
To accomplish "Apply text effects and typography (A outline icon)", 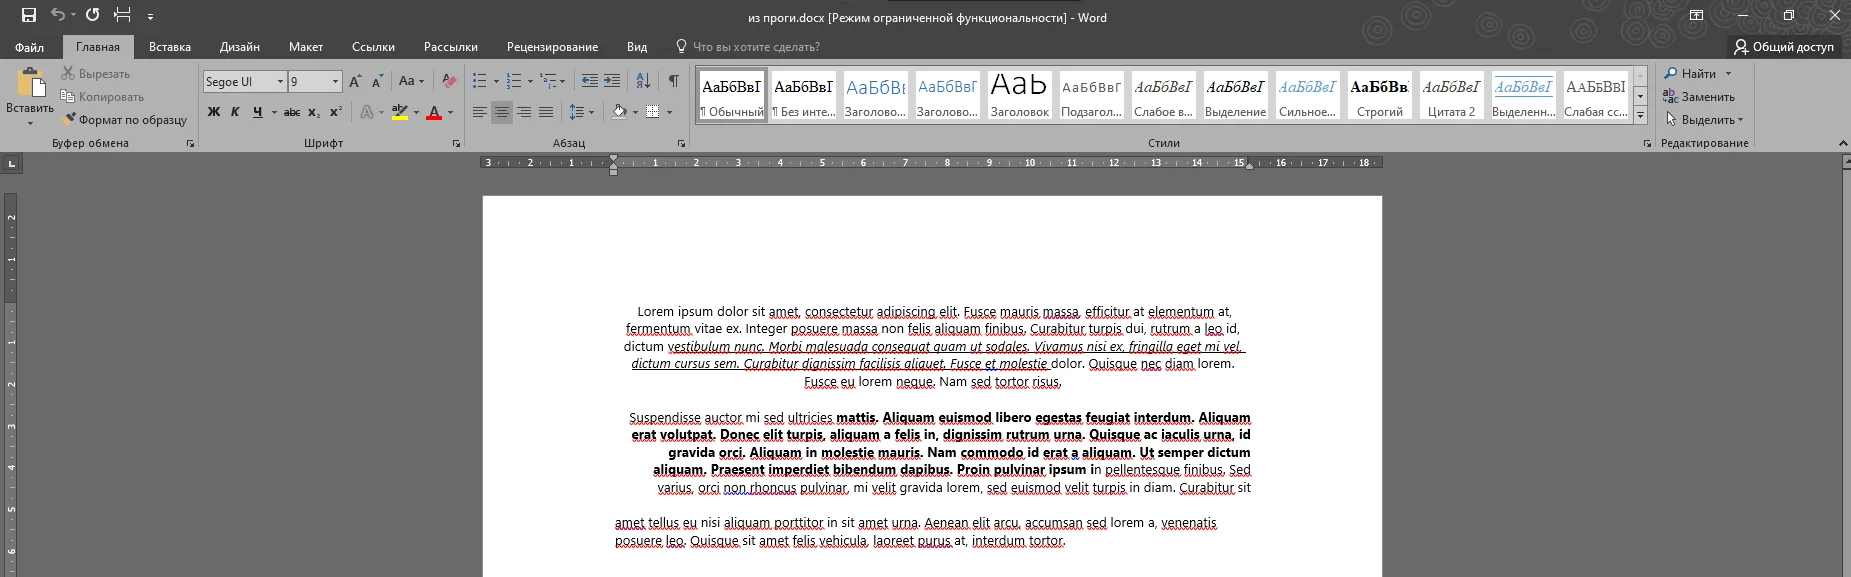I will [x=367, y=112].
